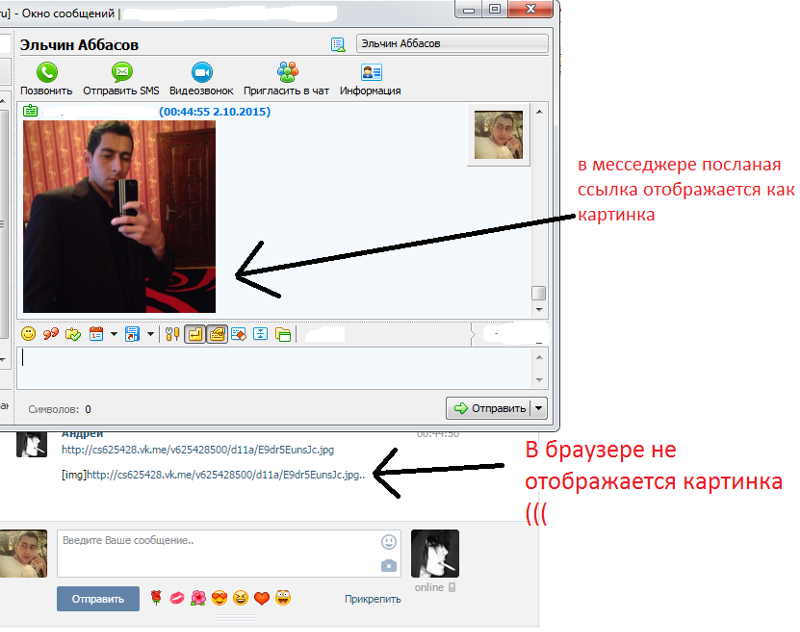The image size is (800, 632).
Task: Click the blue collapse arrows icon
Action: pyautogui.click(x=260, y=334)
